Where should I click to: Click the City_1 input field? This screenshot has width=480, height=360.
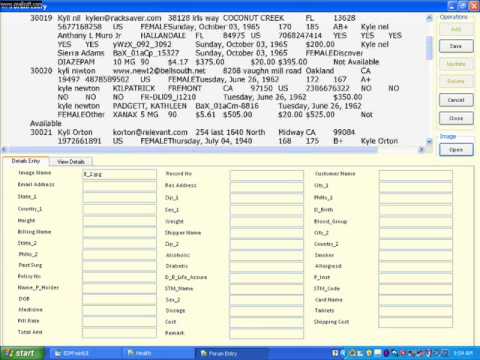(x=415, y=186)
